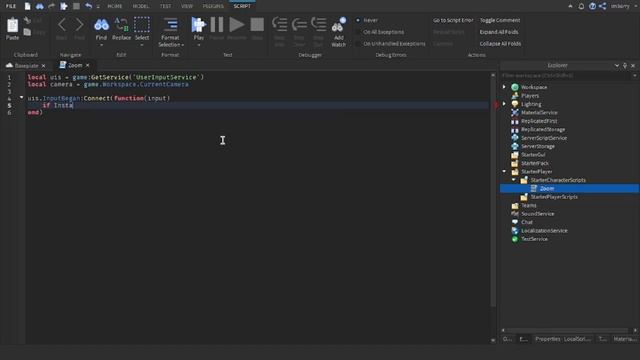Click the LocalizationService icon in Explorer

(x=515, y=231)
